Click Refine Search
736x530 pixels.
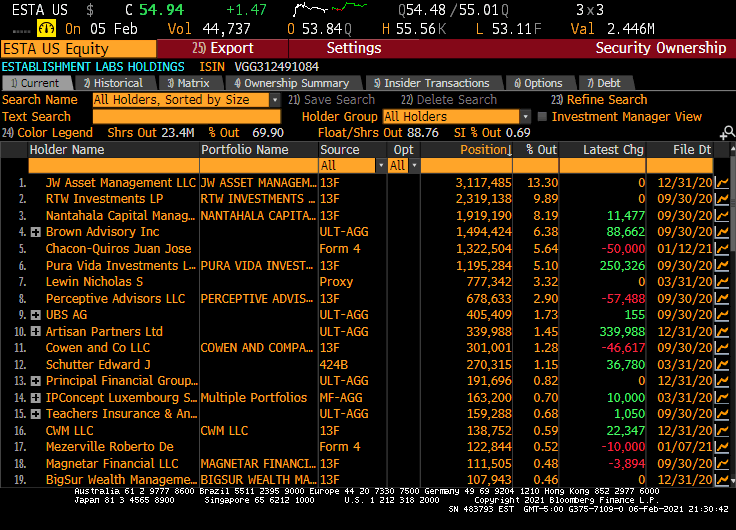(599, 100)
